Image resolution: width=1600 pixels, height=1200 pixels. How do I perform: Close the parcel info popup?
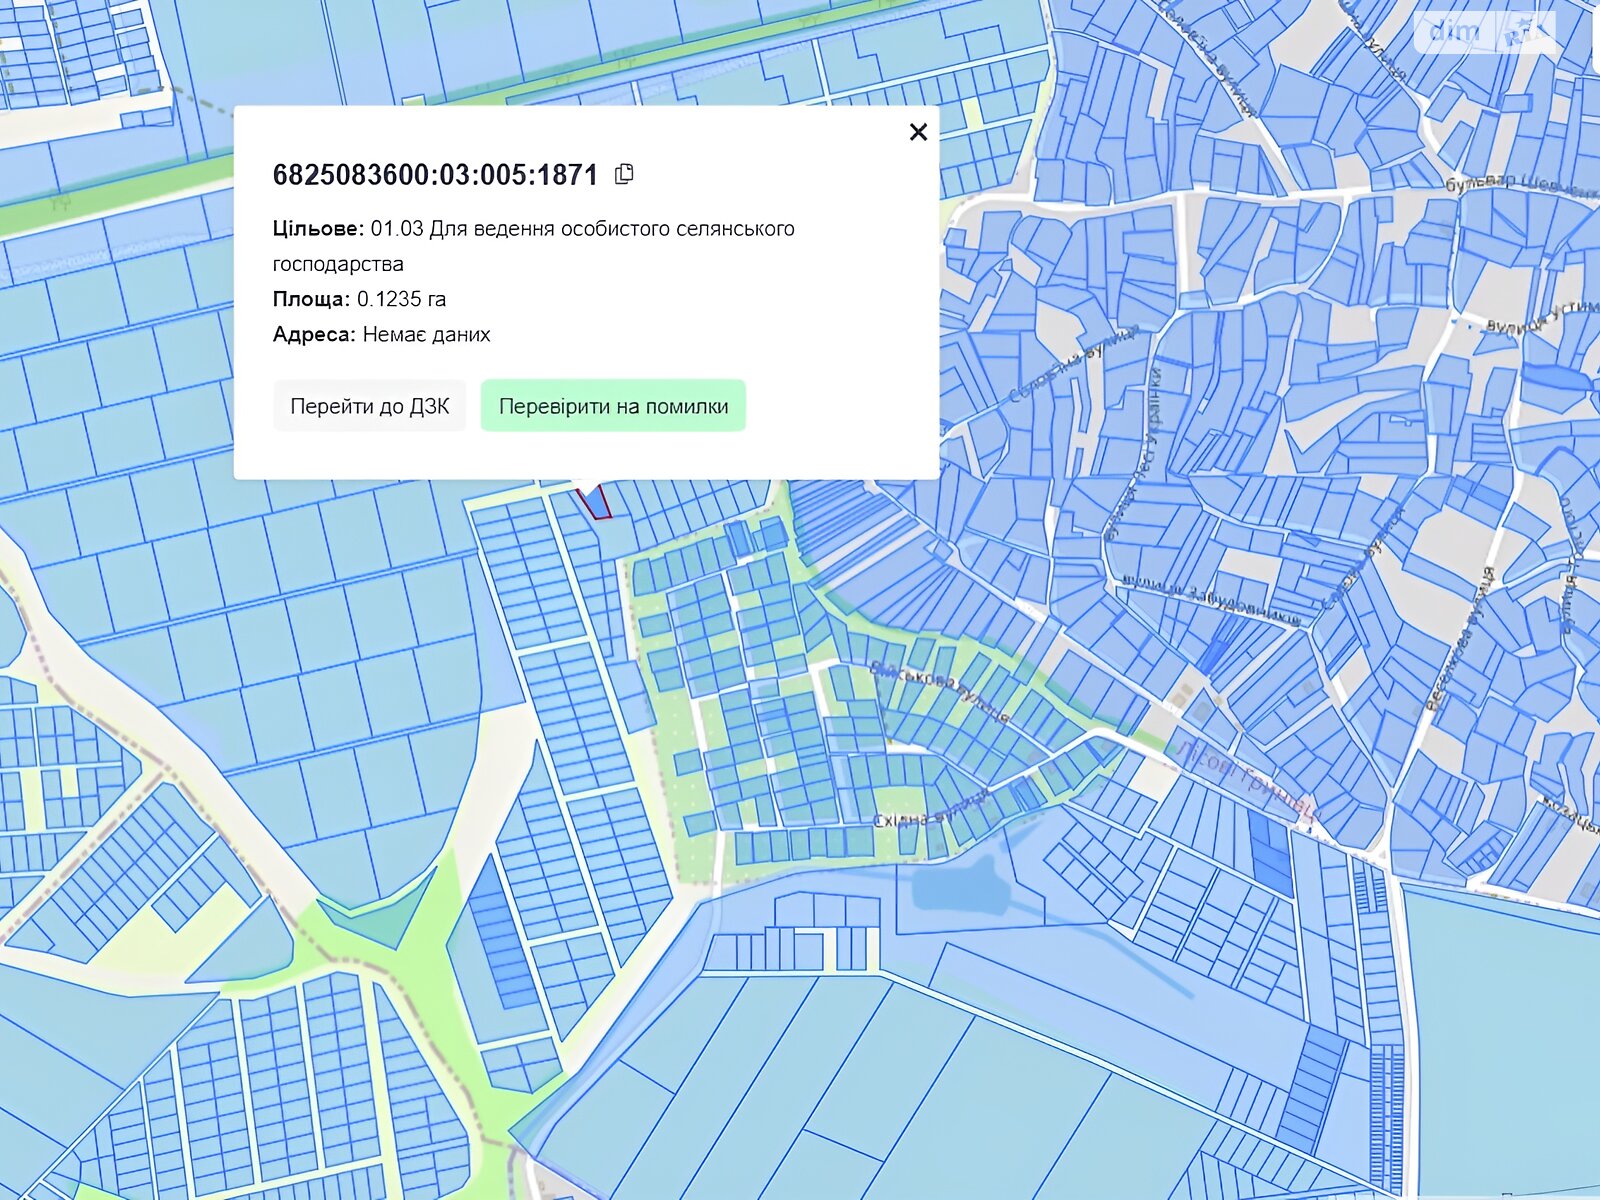[918, 132]
